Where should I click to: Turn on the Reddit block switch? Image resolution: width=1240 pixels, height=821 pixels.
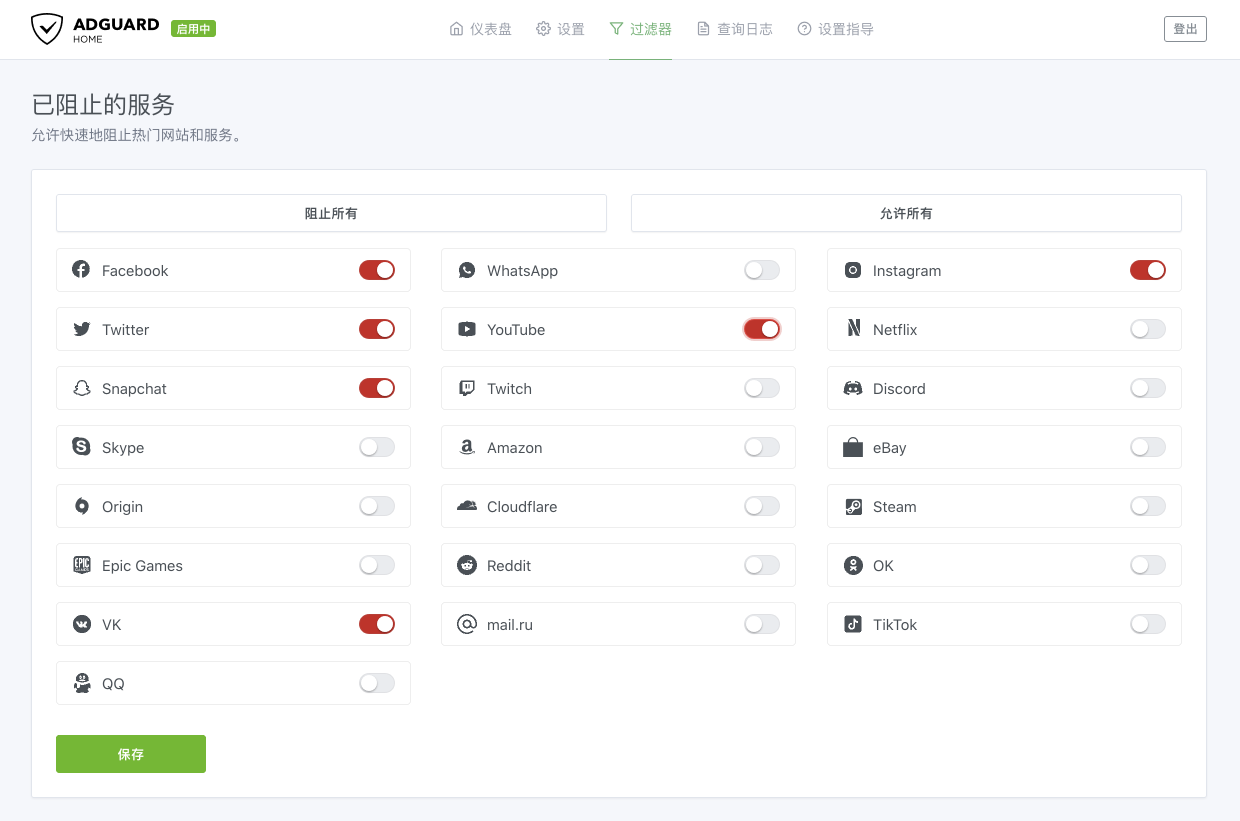pyautogui.click(x=762, y=565)
